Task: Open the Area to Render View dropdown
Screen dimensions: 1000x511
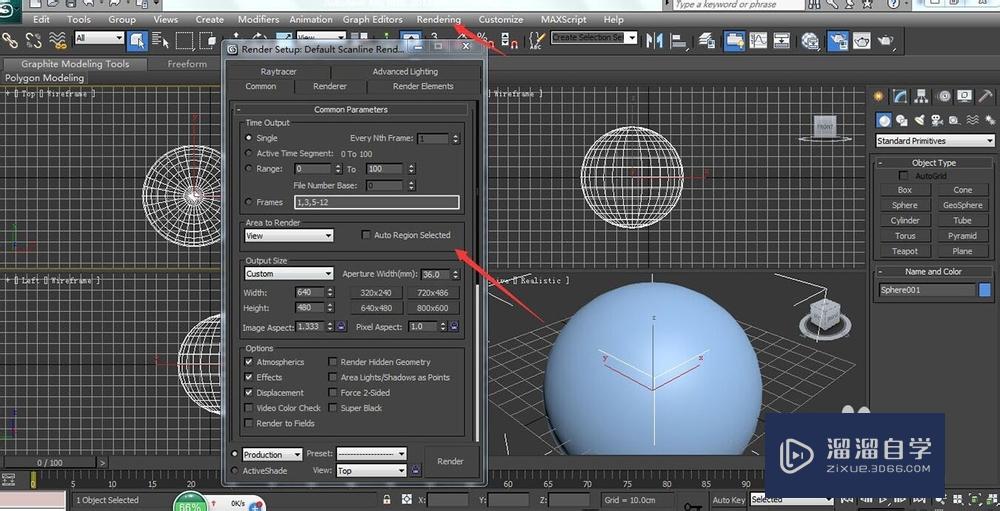Action: tap(289, 236)
